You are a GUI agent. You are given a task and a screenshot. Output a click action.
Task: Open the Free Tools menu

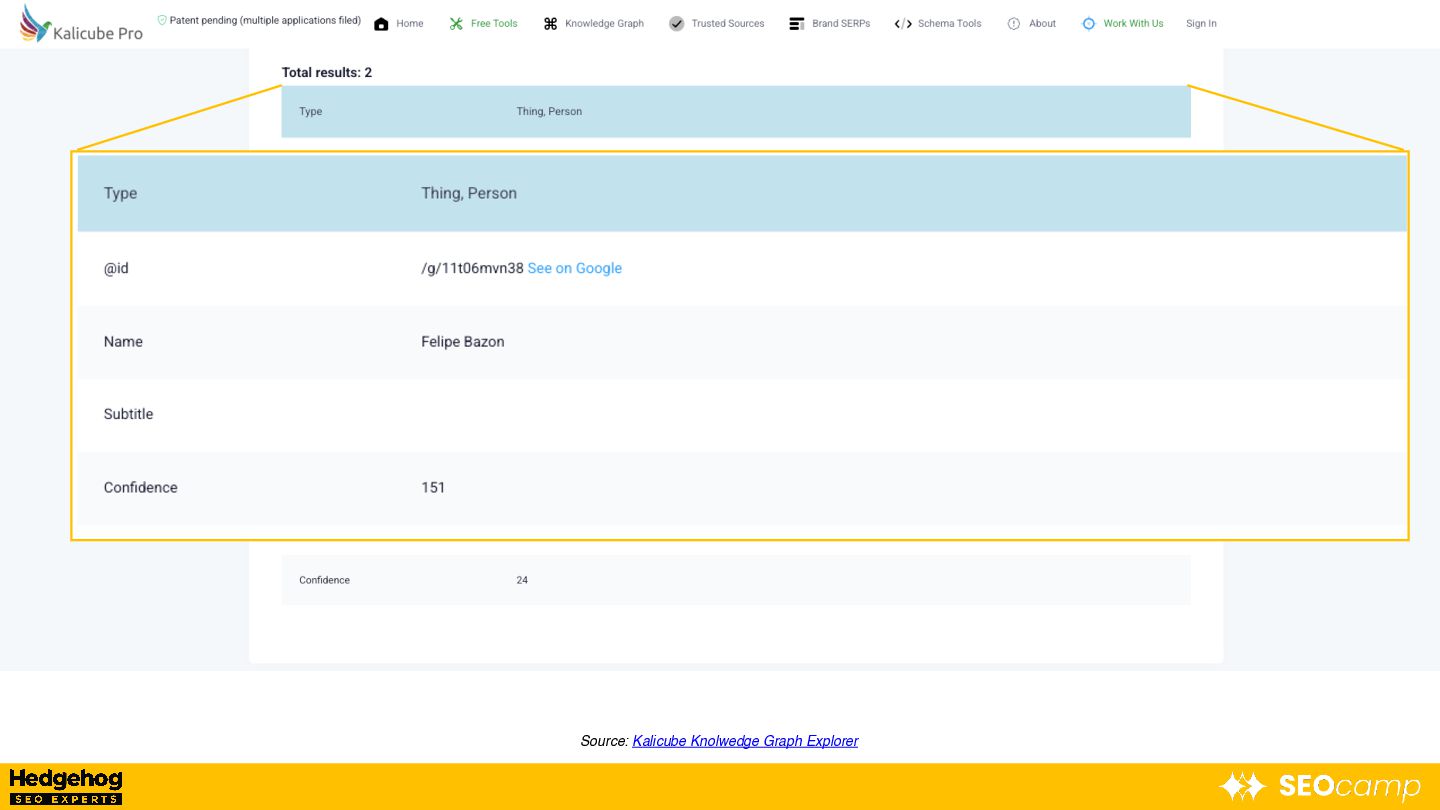(x=494, y=24)
